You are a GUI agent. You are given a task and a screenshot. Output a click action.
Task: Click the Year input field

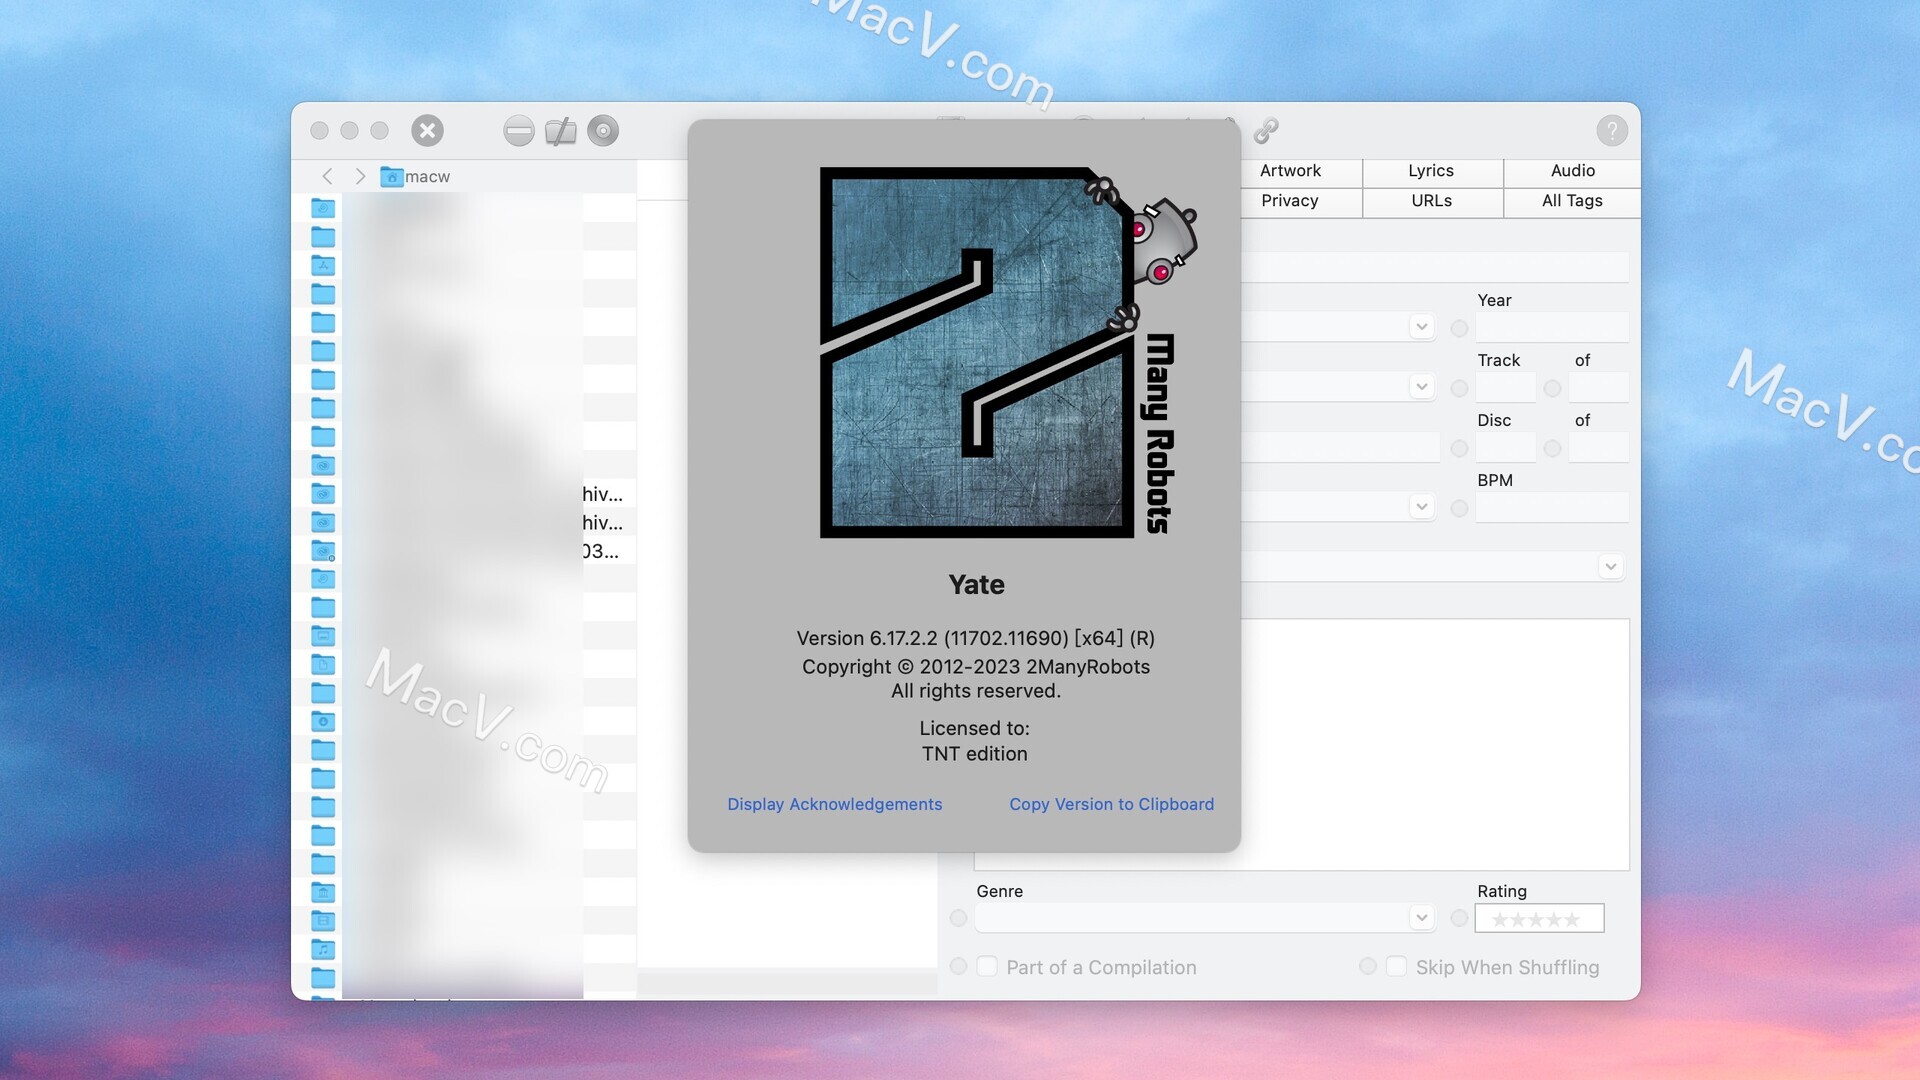coord(1552,327)
